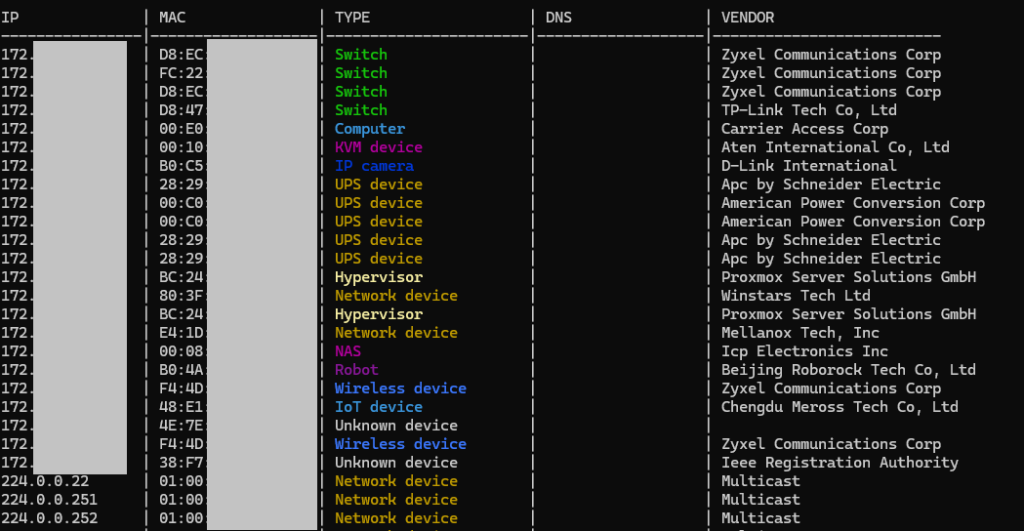Screen dimensions: 1024x531
Task: Click vendor "Mellanox Tech, Inc"
Action: pos(800,332)
